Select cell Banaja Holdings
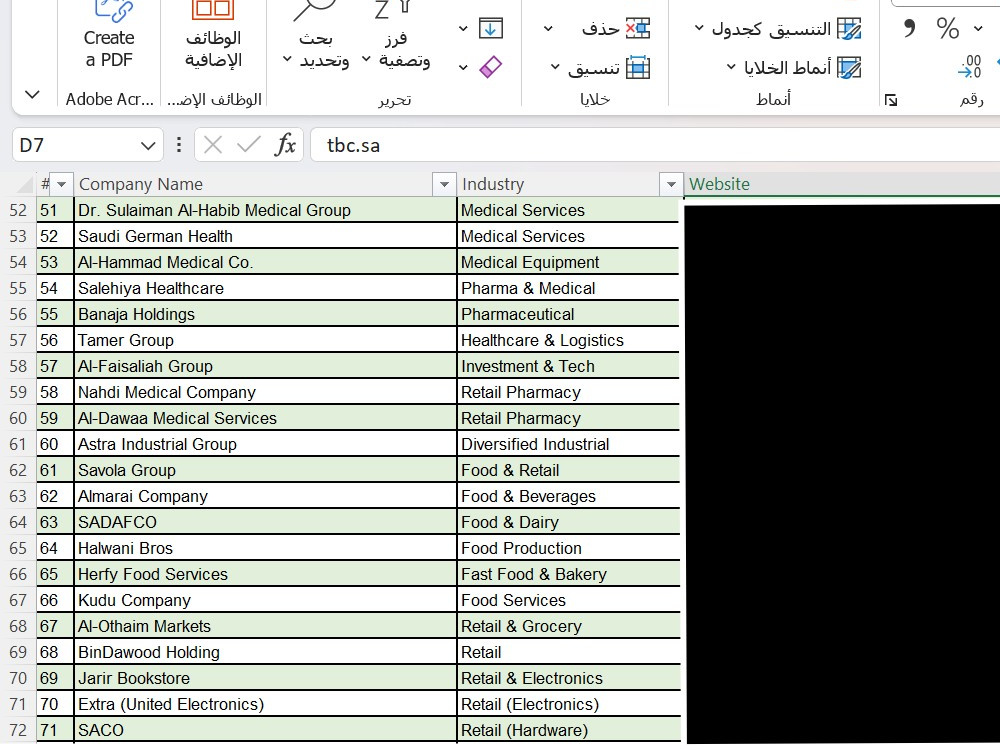This screenshot has height=750, width=1000. pos(265,314)
